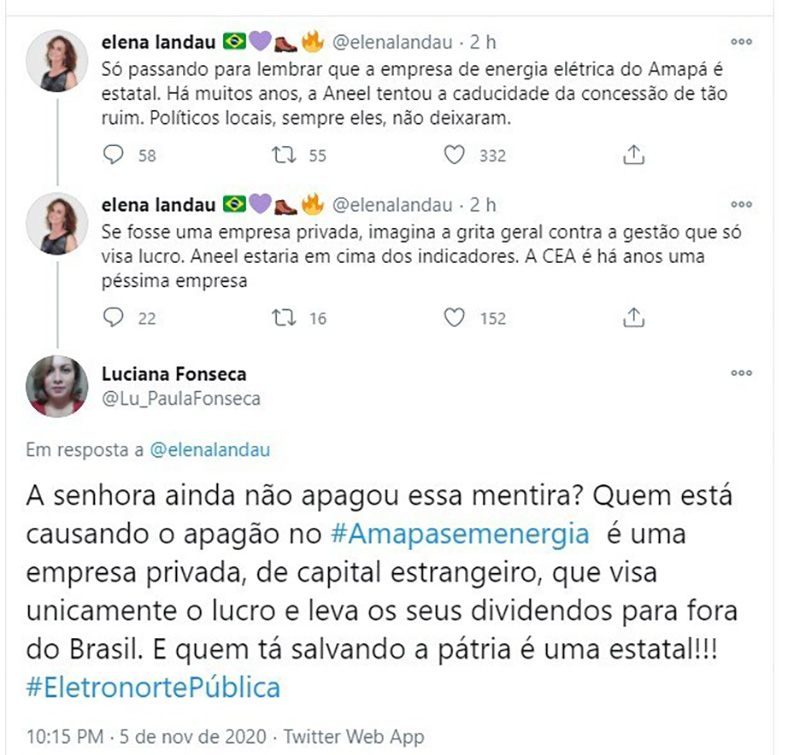Open the @elenalandau mention in reply line
Viewport: 800px width, 755px height.
(x=210, y=450)
